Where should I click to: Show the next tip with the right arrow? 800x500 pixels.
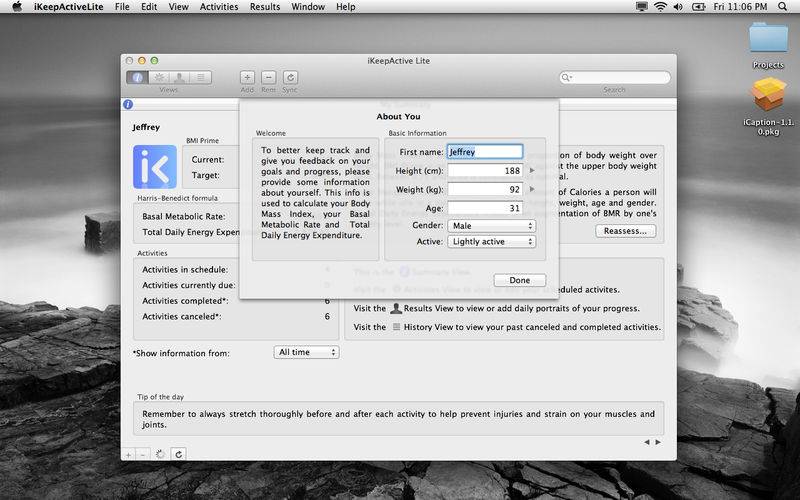click(658, 442)
